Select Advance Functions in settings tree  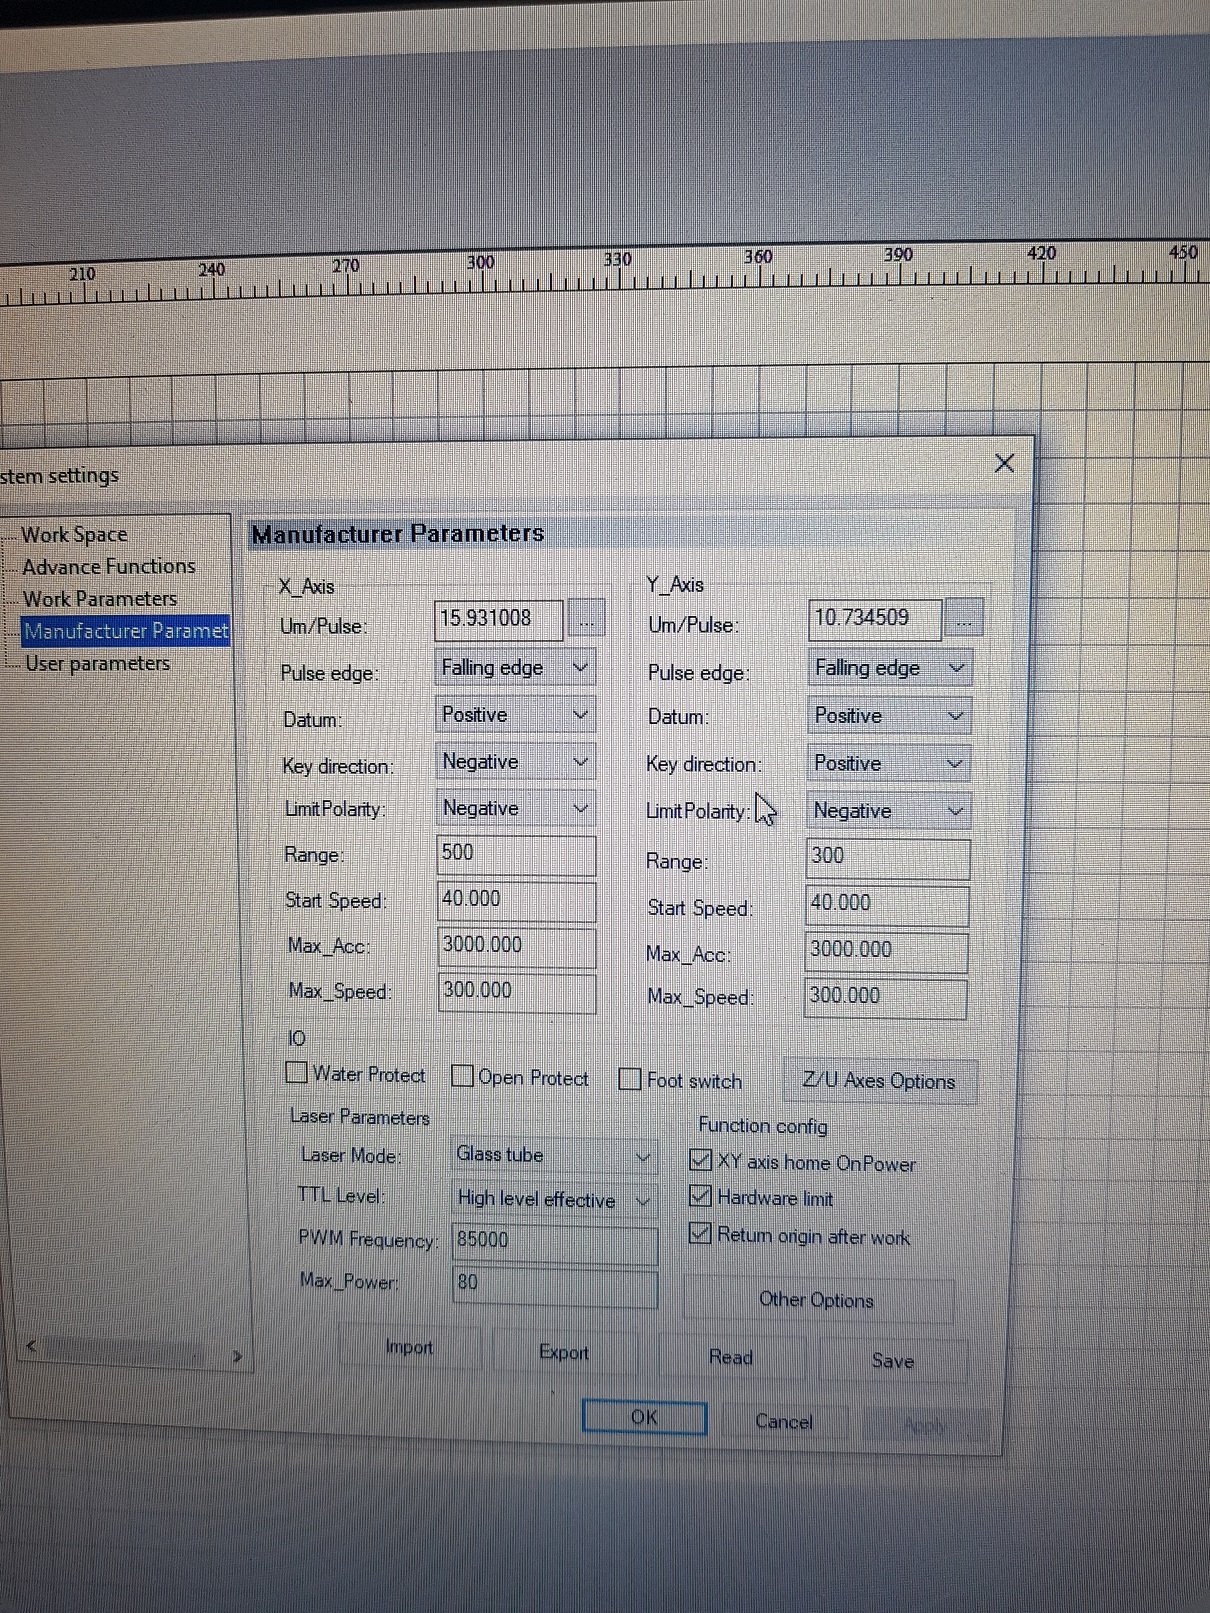[108, 567]
